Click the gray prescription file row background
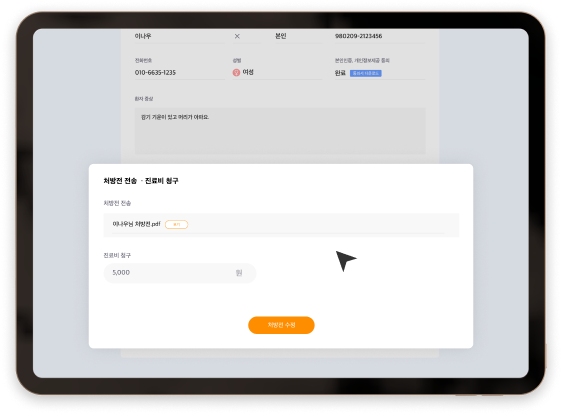 pyautogui.click(x=281, y=225)
